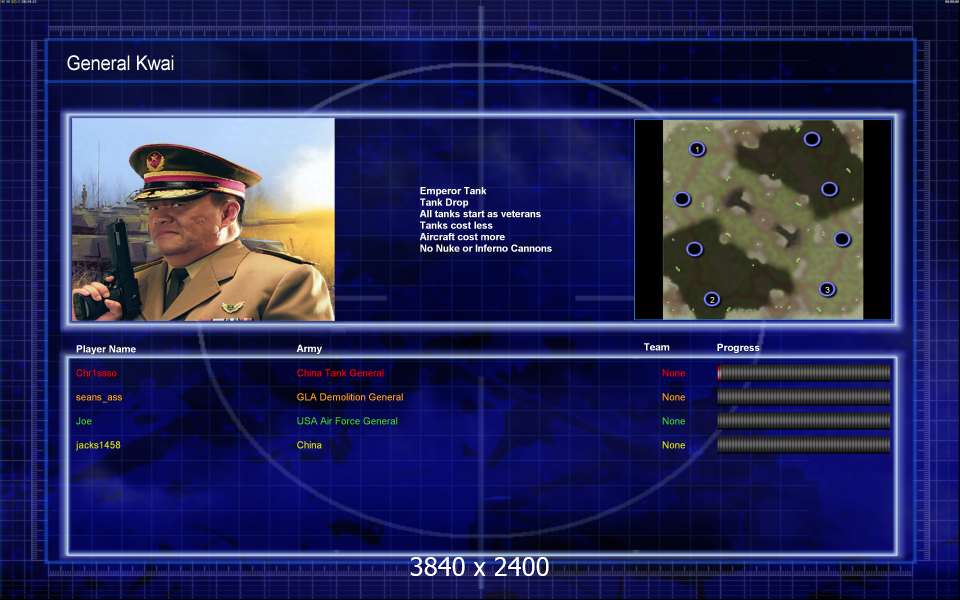Select 'All tanks start as veterans' text
This screenshot has height=600, width=960.
[480, 214]
